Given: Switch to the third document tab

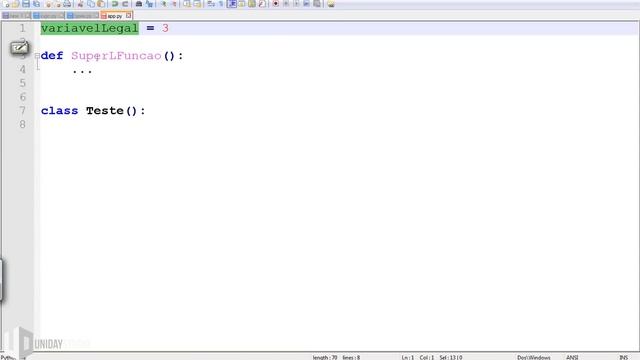Looking at the screenshot, I should [83, 16].
